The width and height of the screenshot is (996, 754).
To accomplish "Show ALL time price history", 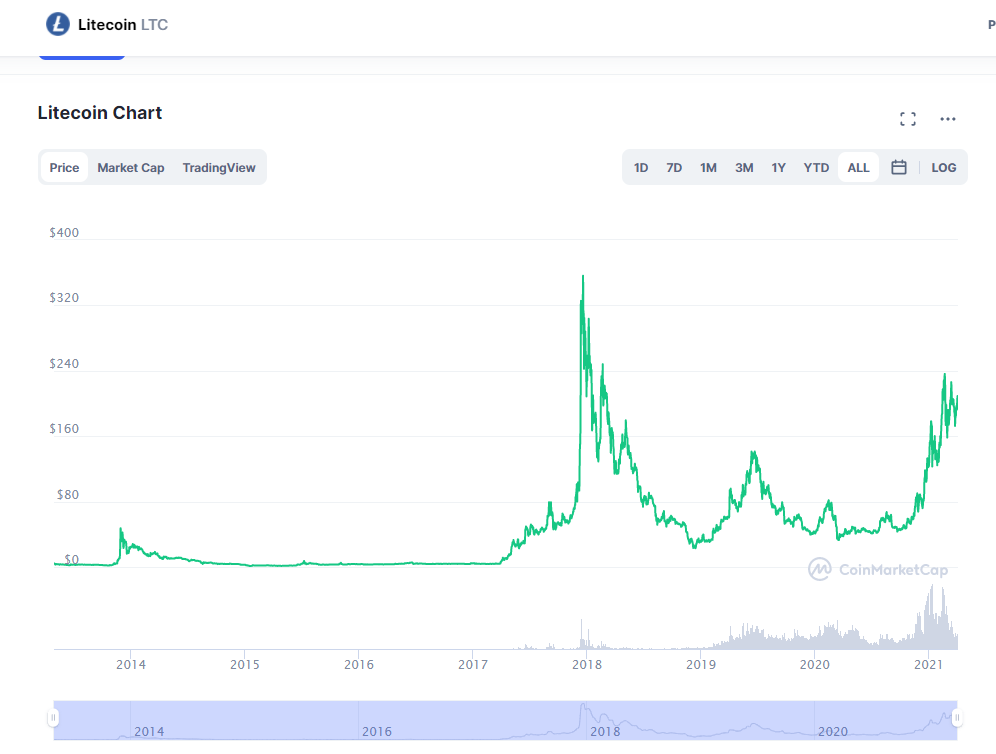I will [858, 168].
